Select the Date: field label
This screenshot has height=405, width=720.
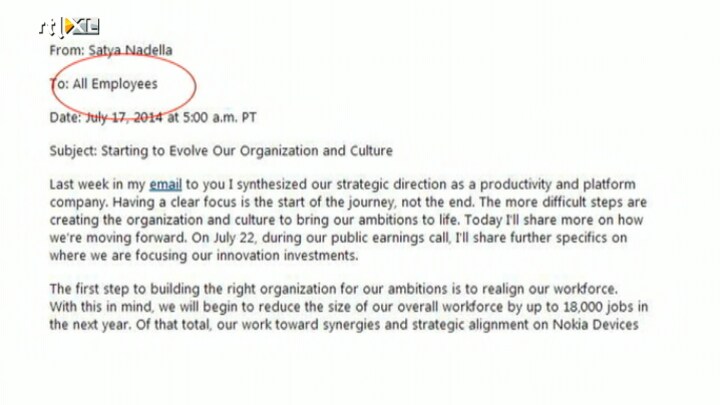[x=65, y=117]
